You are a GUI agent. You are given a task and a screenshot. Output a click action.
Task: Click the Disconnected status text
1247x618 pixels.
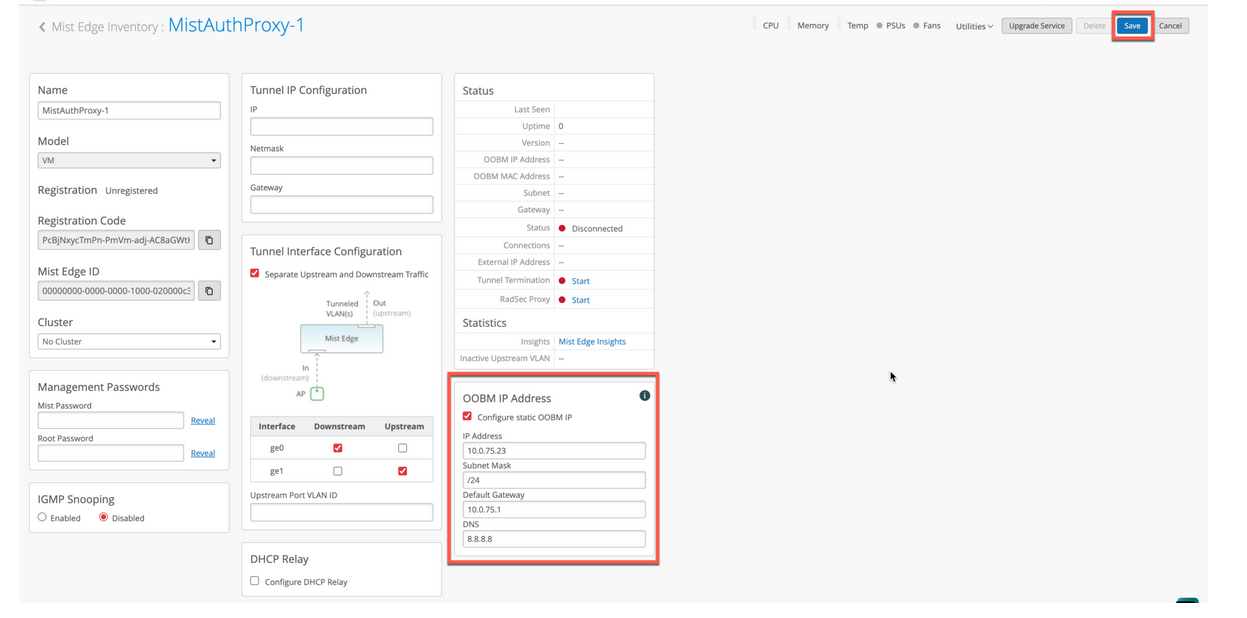pos(597,228)
